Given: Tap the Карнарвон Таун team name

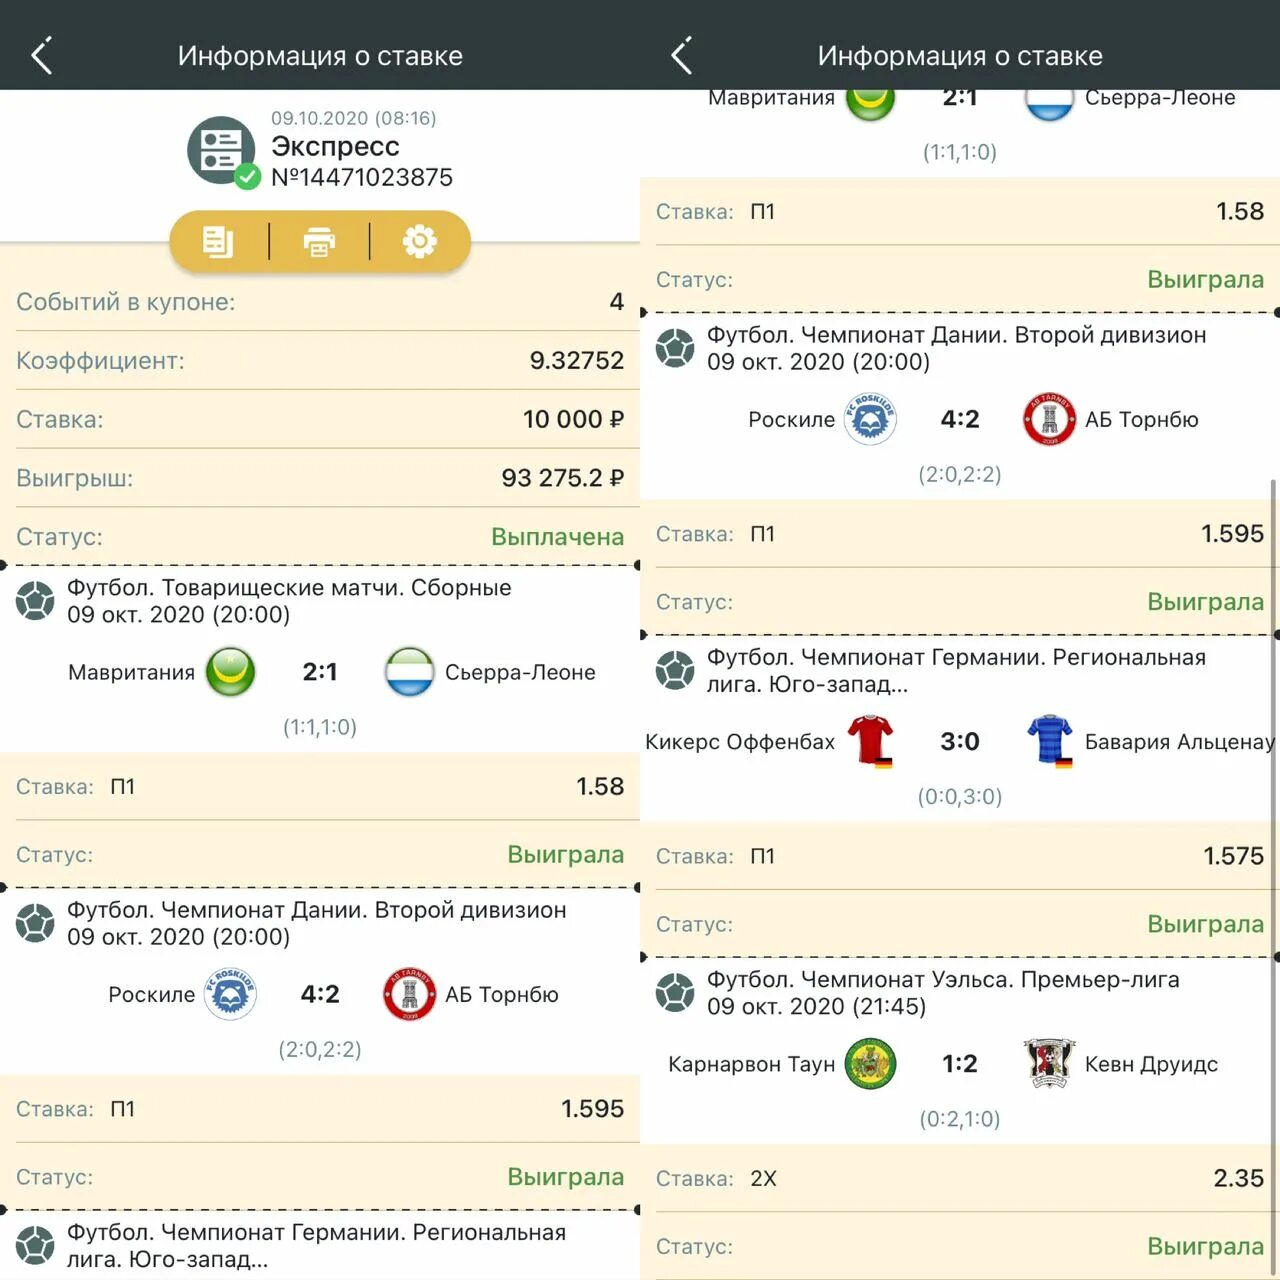Looking at the screenshot, I should point(752,1064).
